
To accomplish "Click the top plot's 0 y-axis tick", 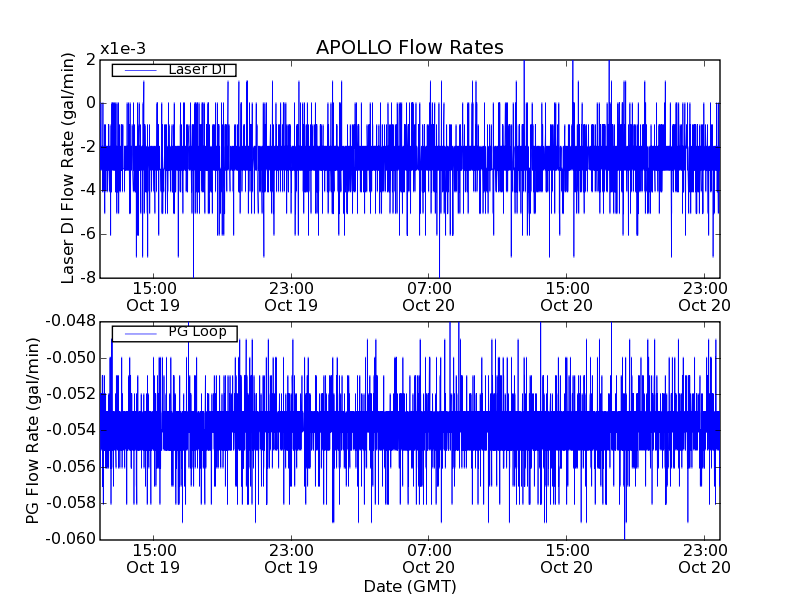I will tap(91, 103).
